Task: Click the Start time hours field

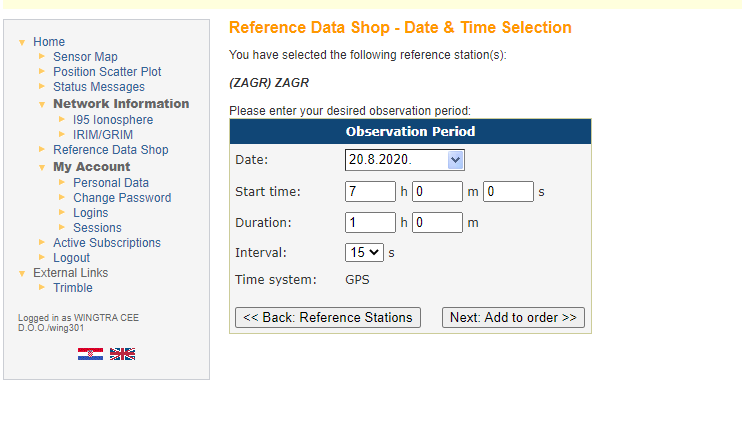Action: [x=370, y=191]
